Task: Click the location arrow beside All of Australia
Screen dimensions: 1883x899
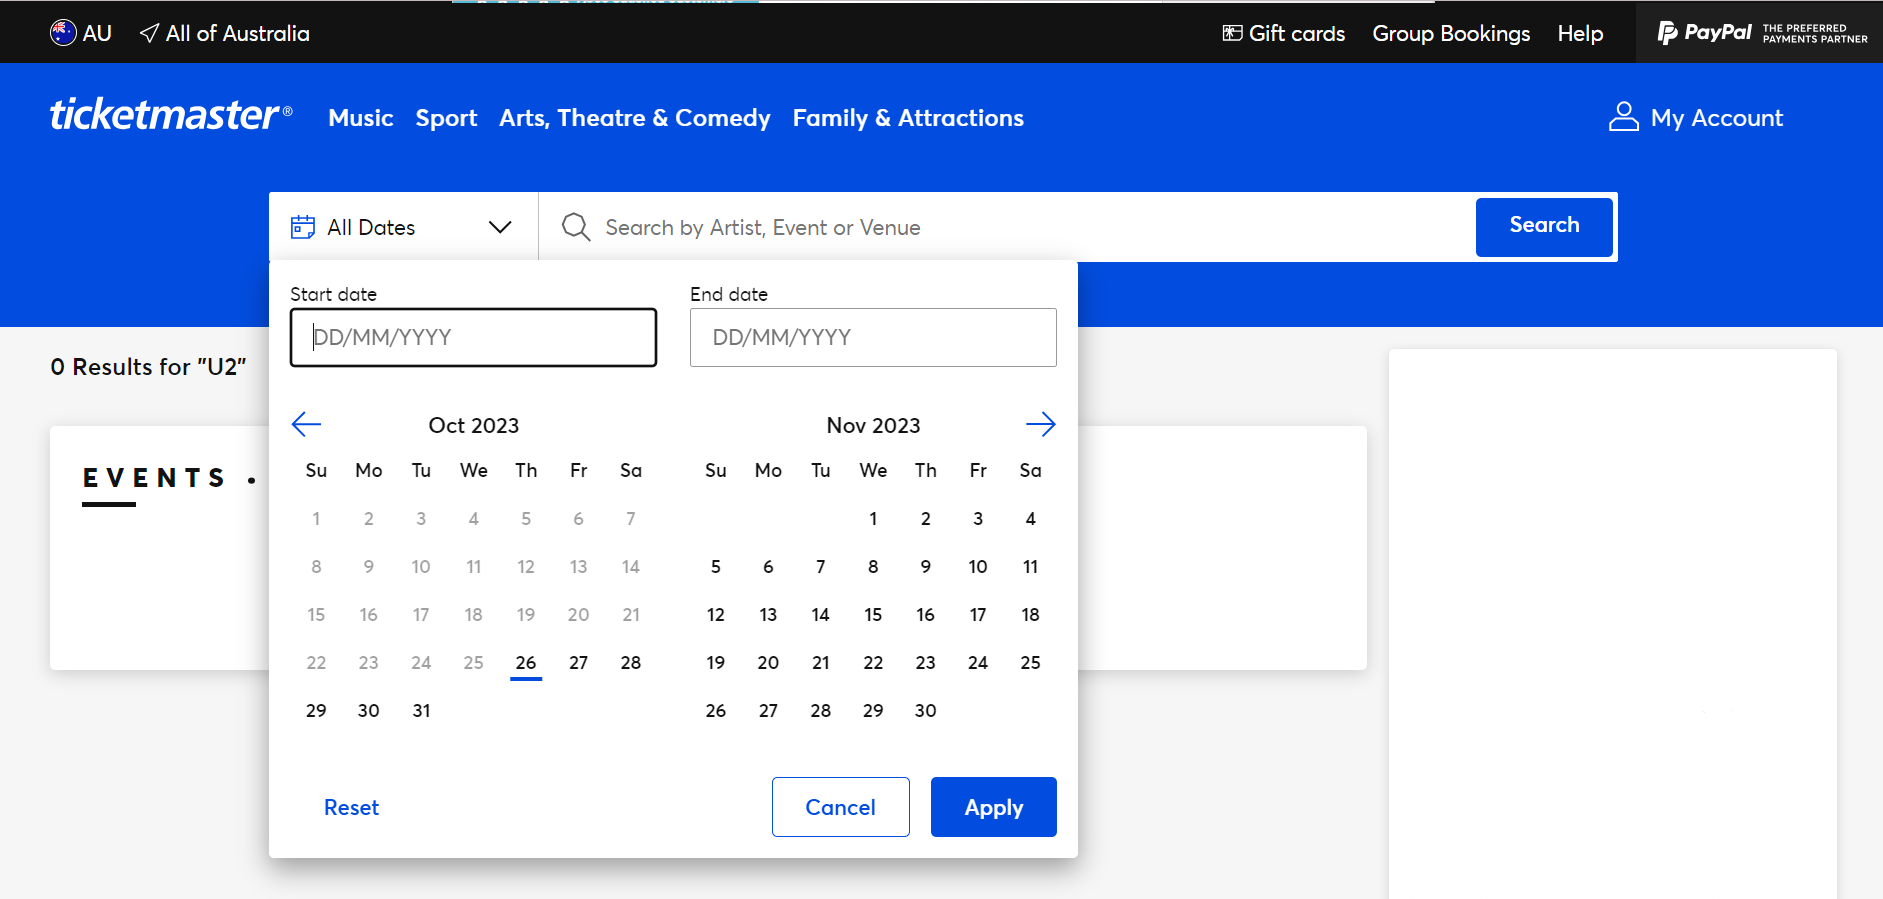Action: pyautogui.click(x=148, y=33)
